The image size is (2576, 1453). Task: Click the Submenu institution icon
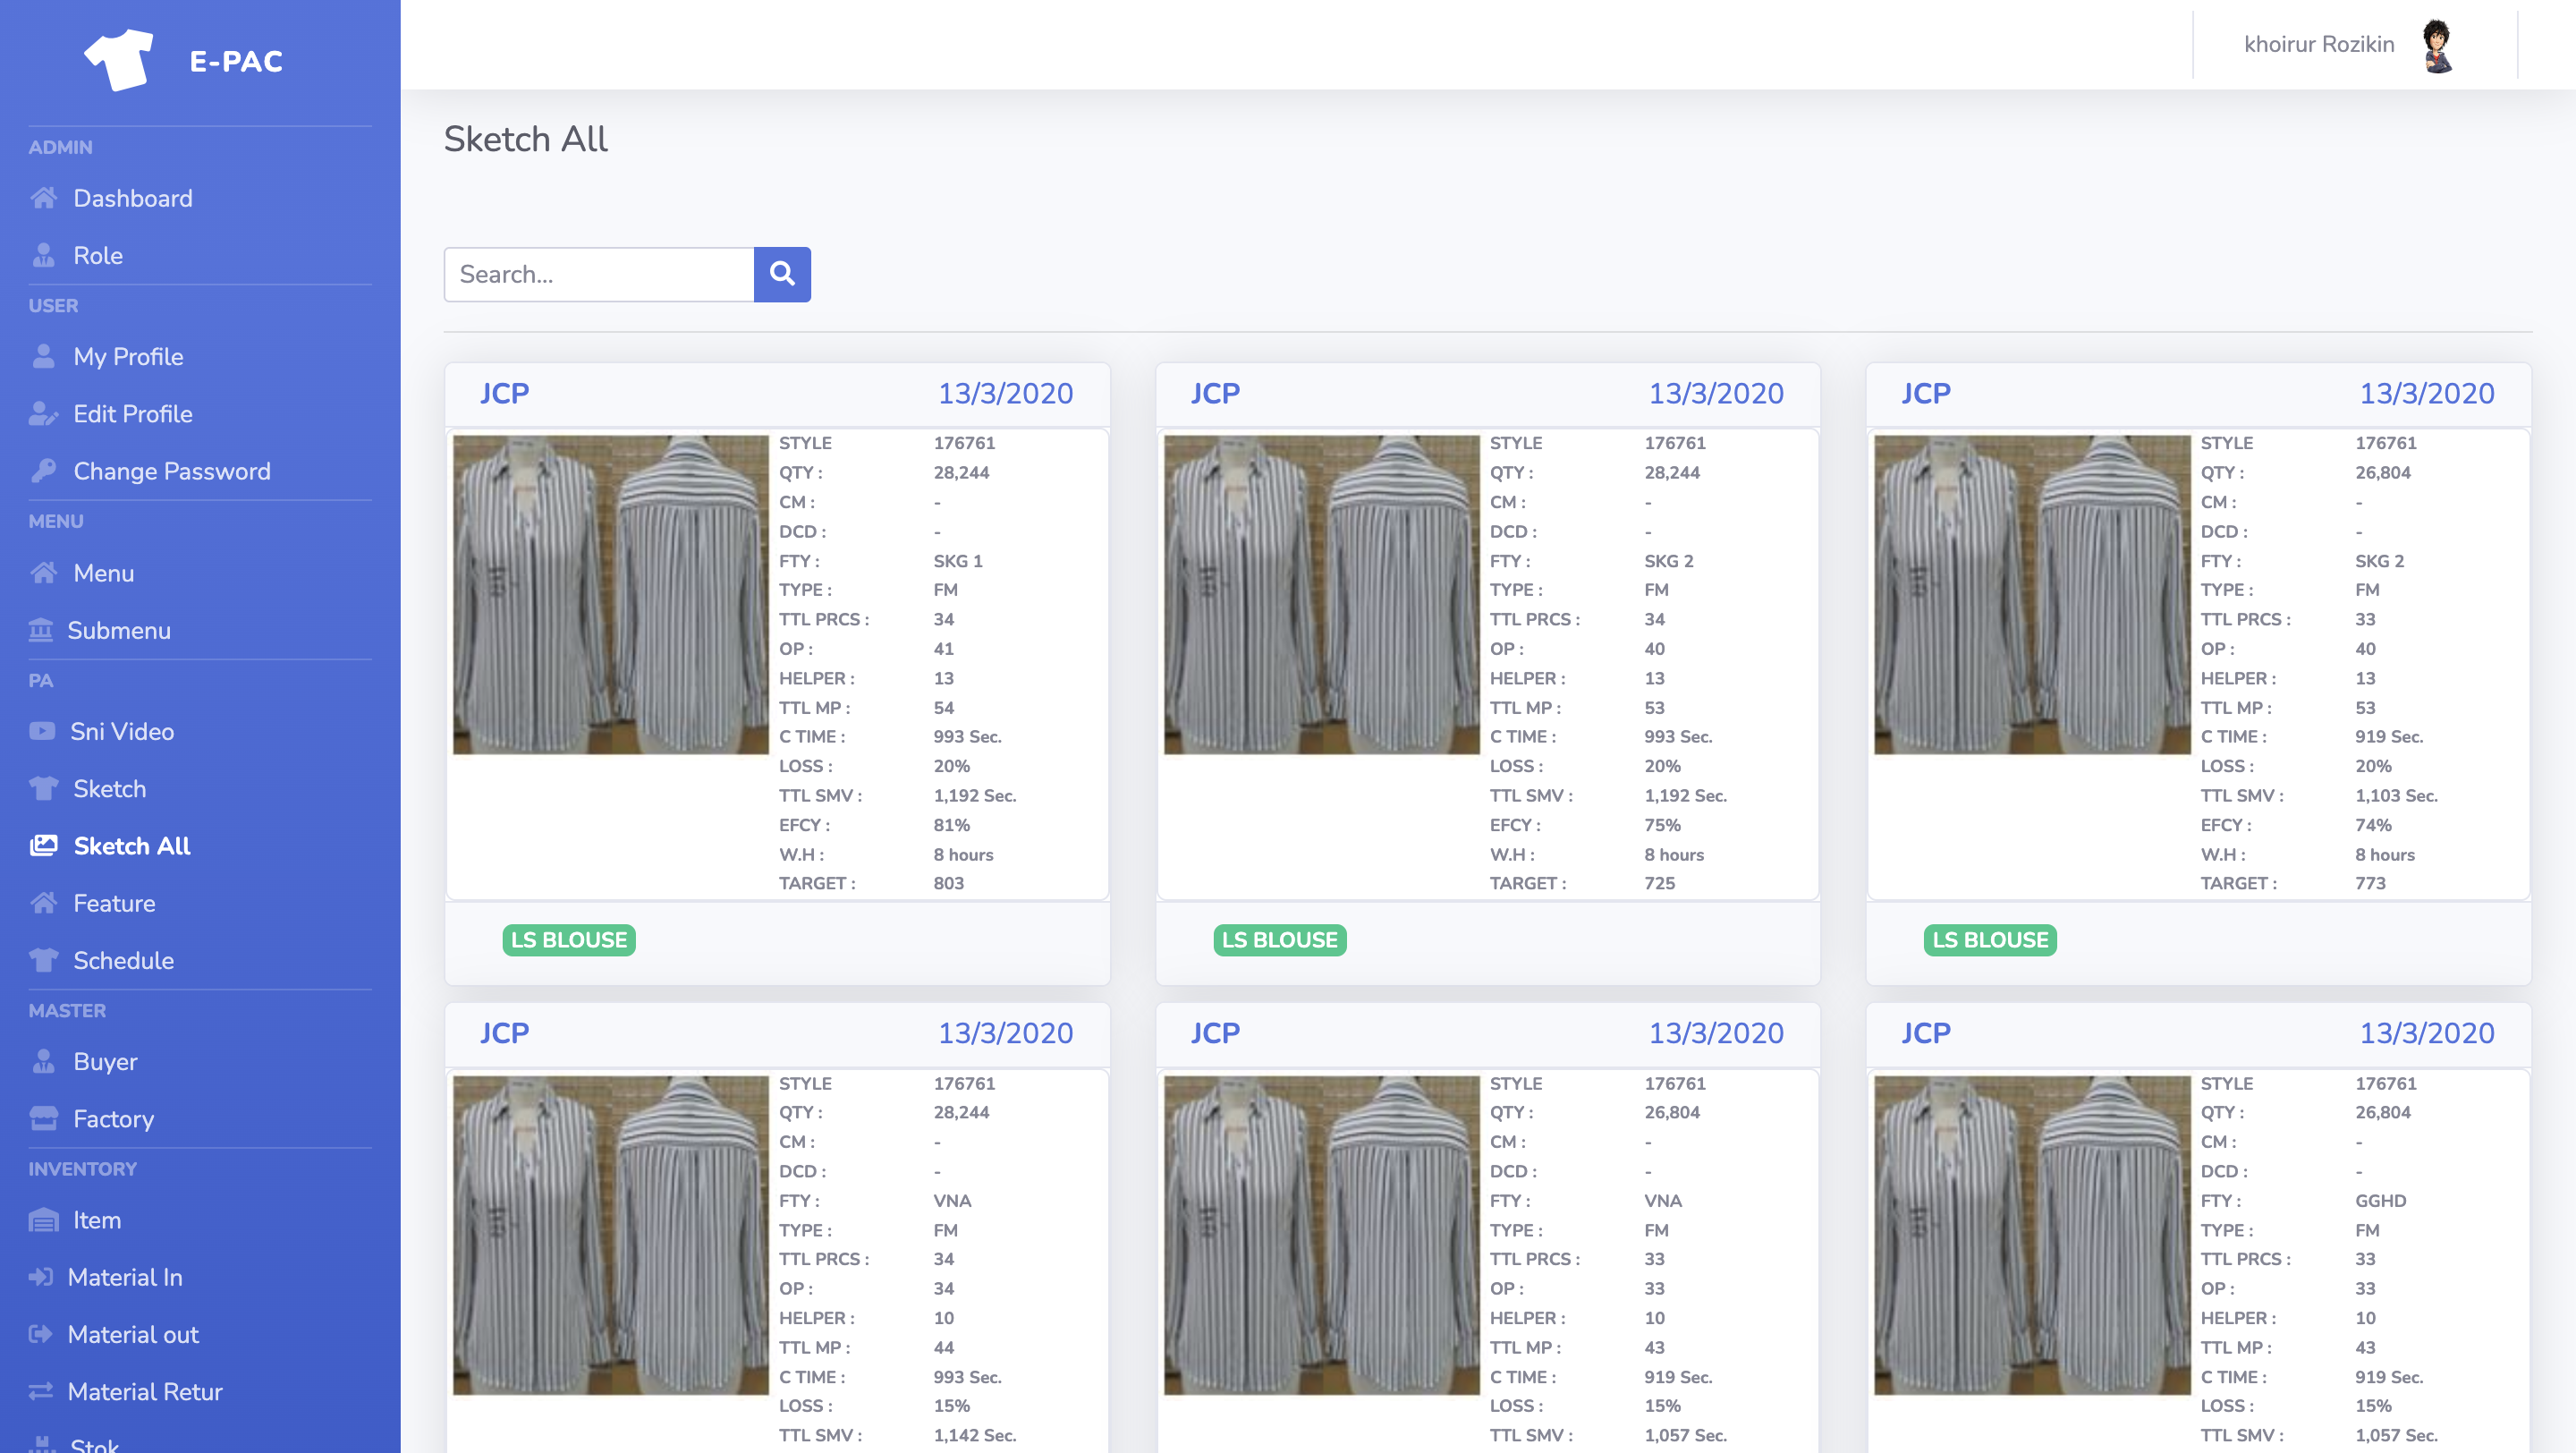click(x=41, y=630)
